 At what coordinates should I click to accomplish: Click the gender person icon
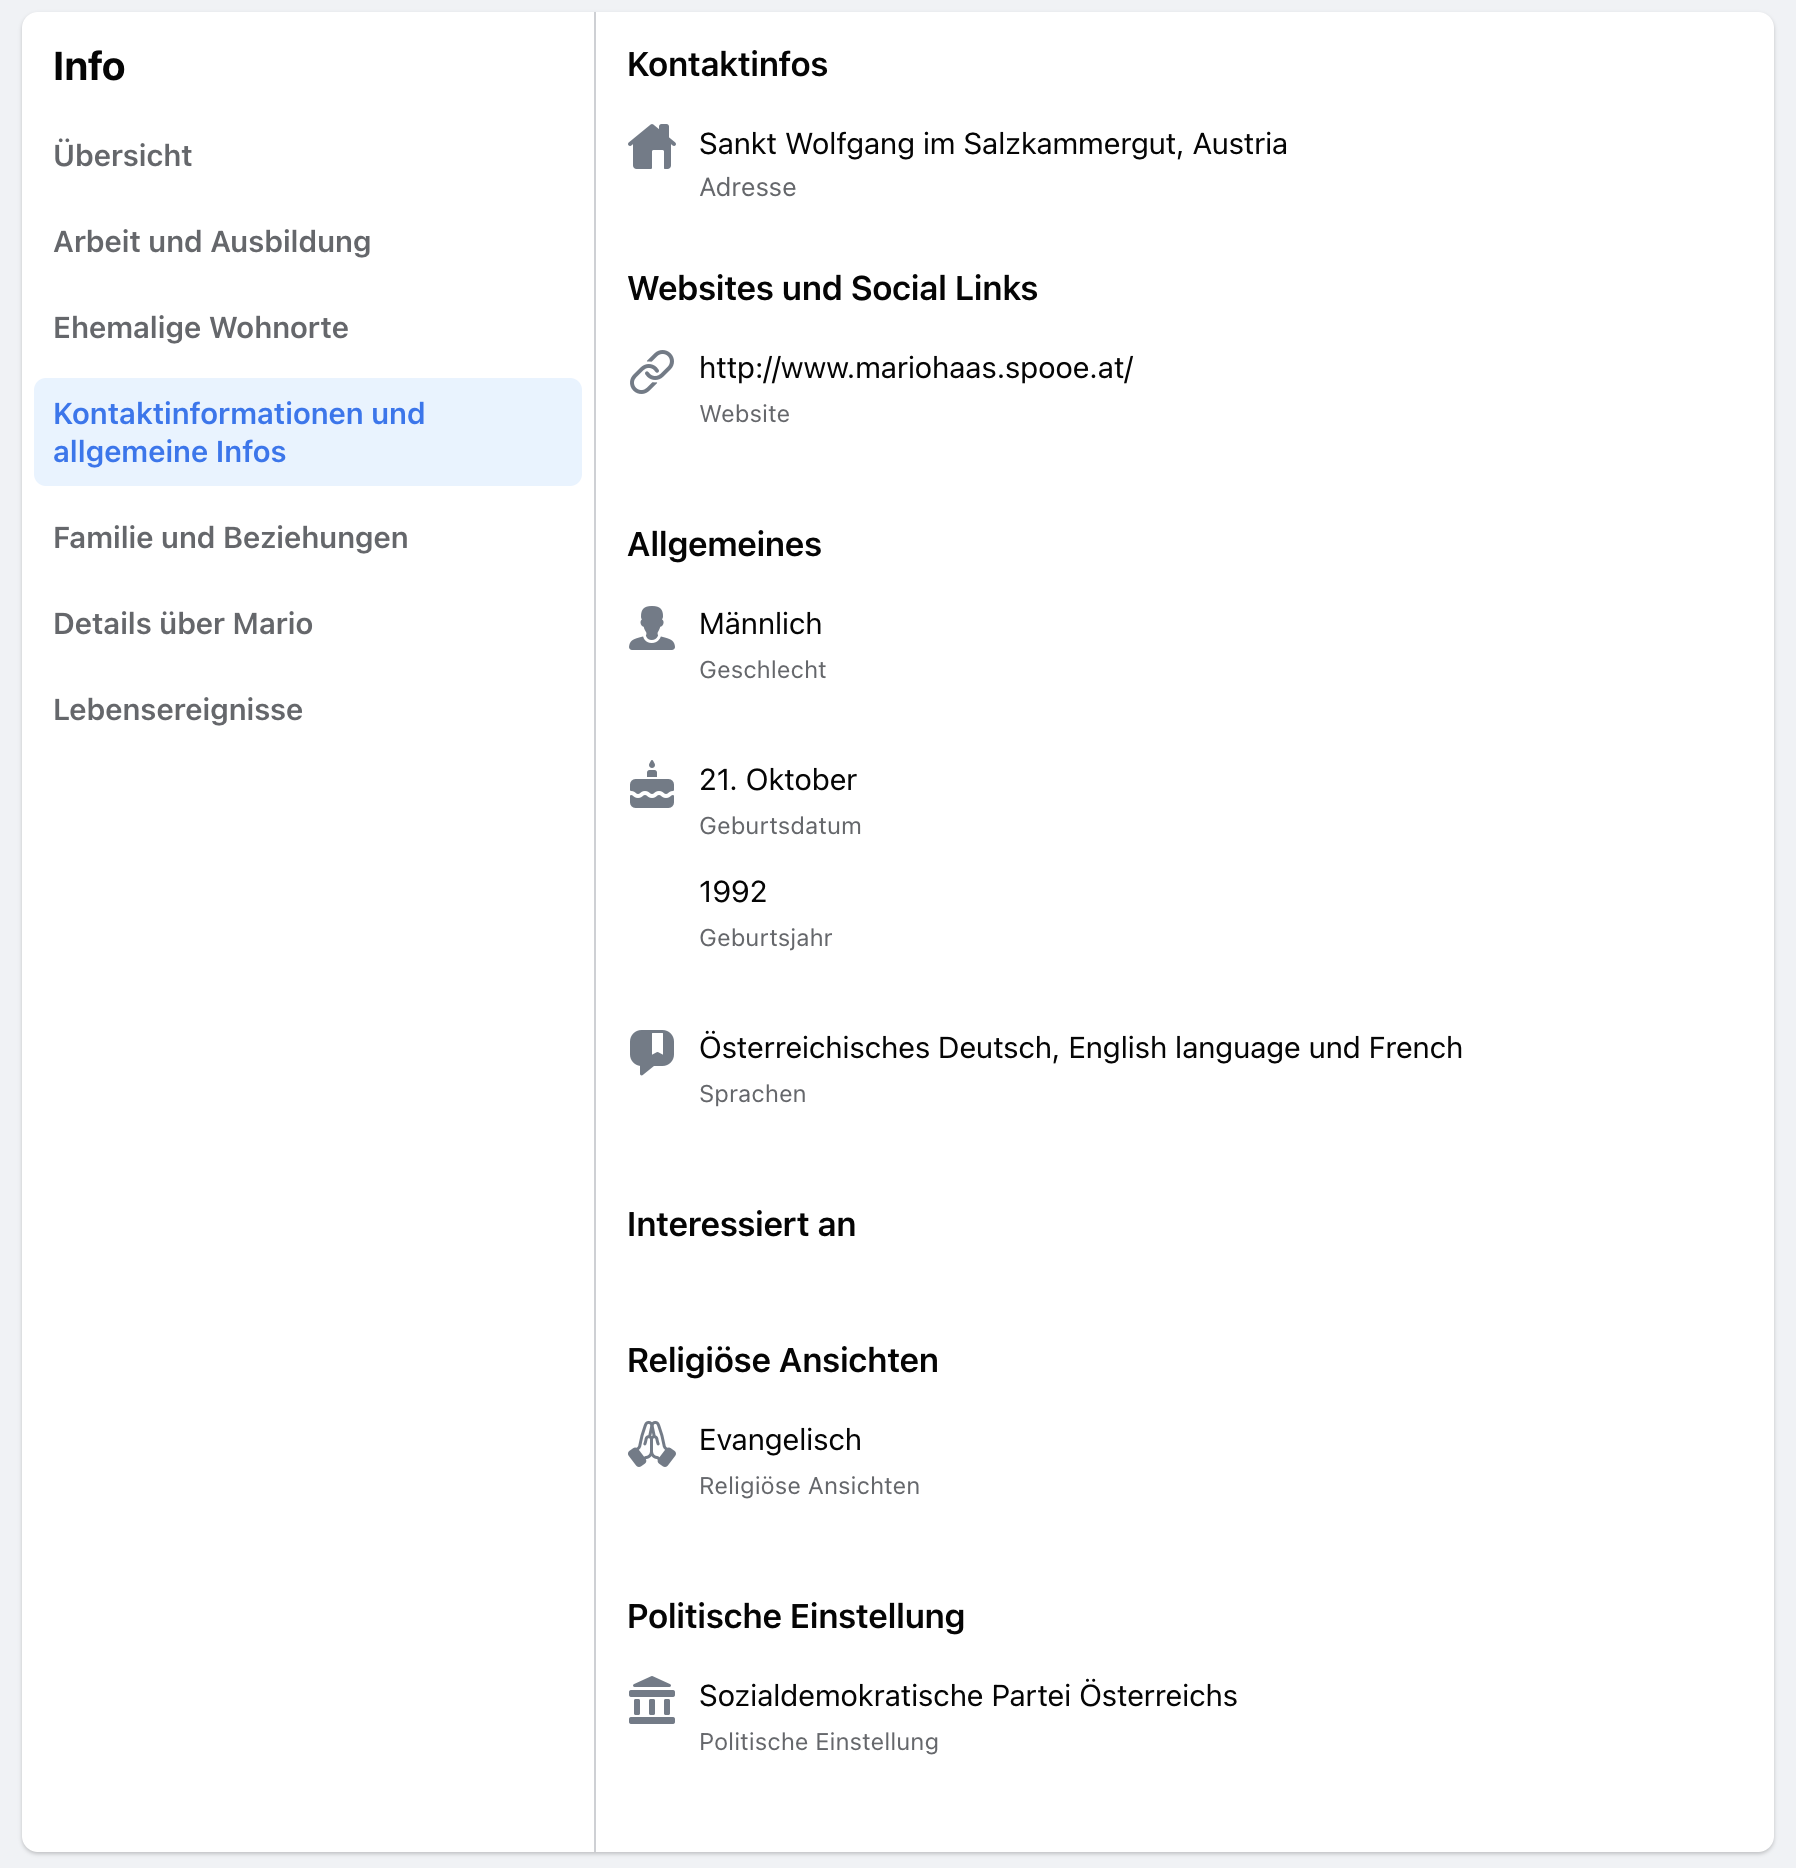652,628
